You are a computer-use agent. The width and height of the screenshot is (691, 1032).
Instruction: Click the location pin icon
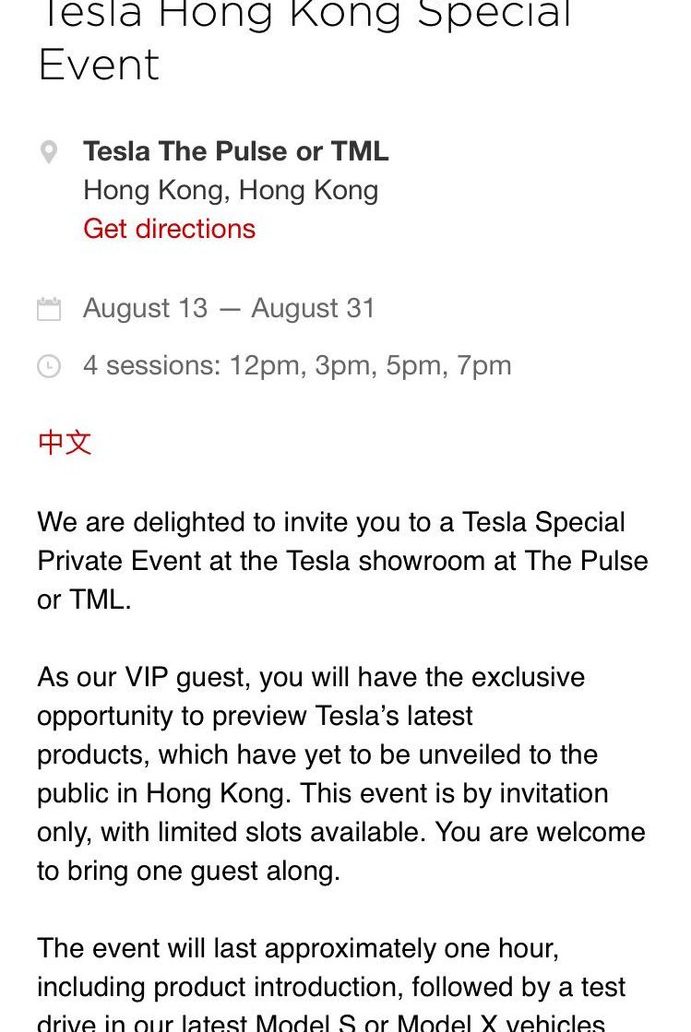pos(49,152)
